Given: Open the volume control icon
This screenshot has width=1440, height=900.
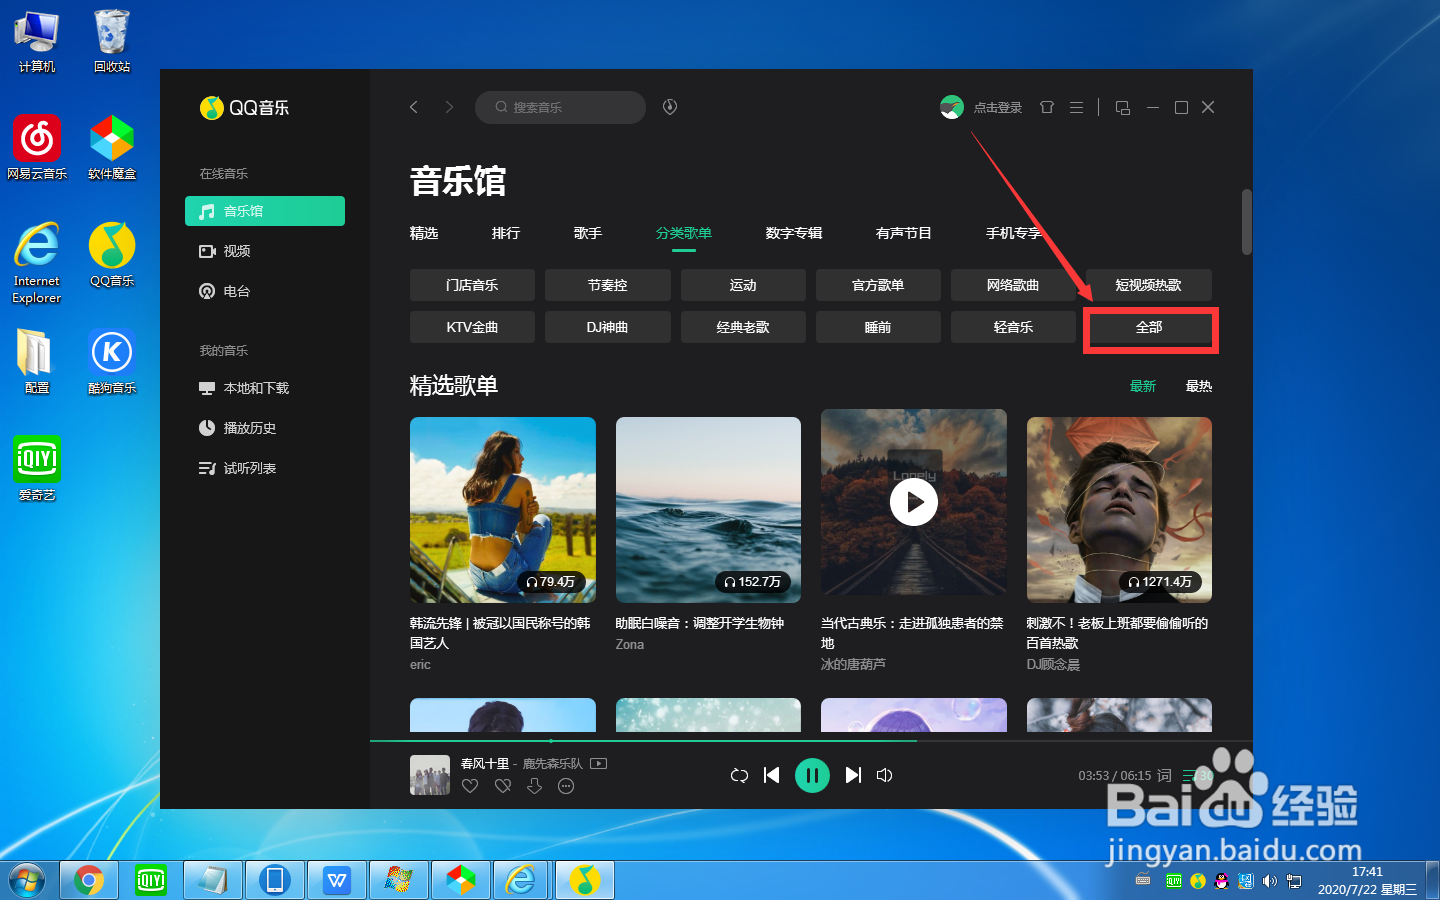Looking at the screenshot, I should [885, 775].
